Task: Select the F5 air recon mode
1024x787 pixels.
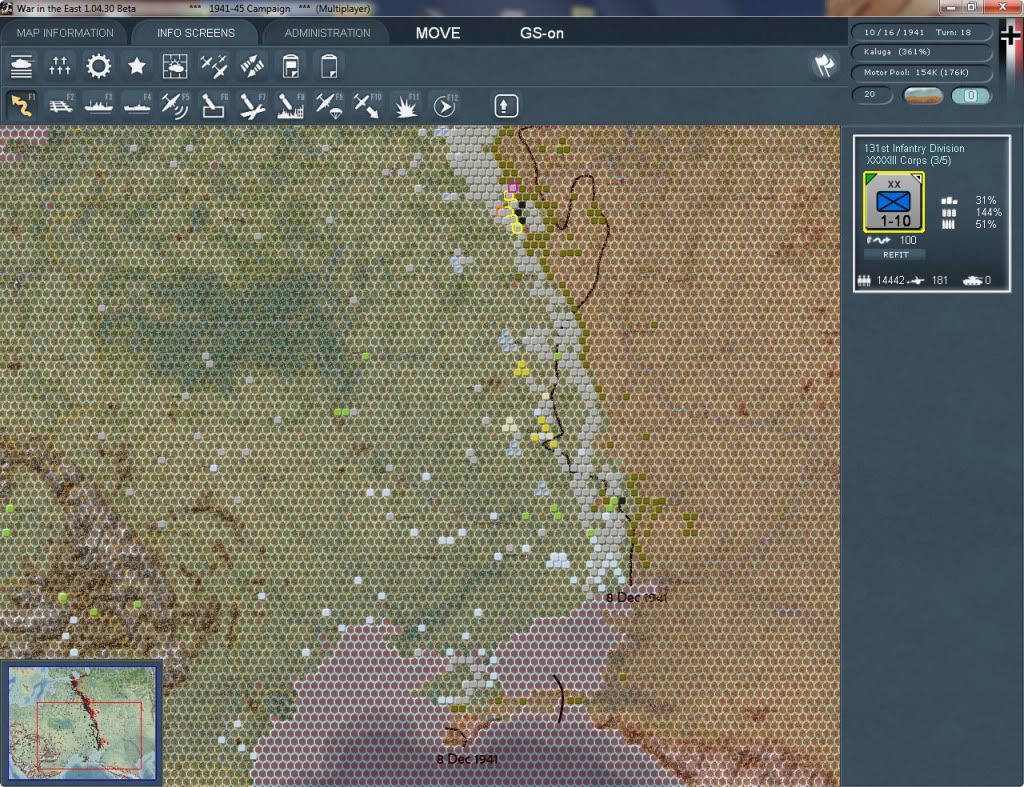Action: 175,106
